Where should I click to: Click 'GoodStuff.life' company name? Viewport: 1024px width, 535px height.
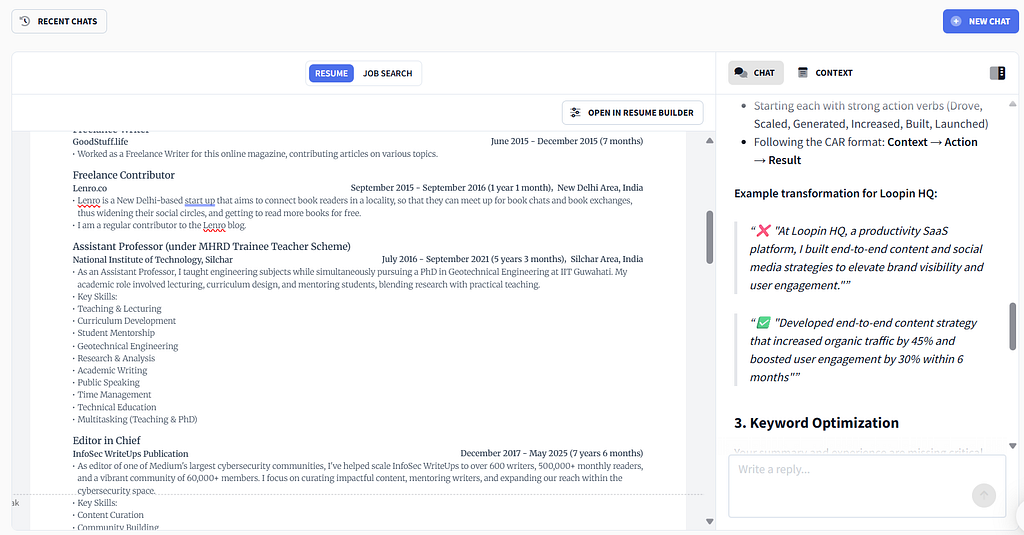coord(100,142)
